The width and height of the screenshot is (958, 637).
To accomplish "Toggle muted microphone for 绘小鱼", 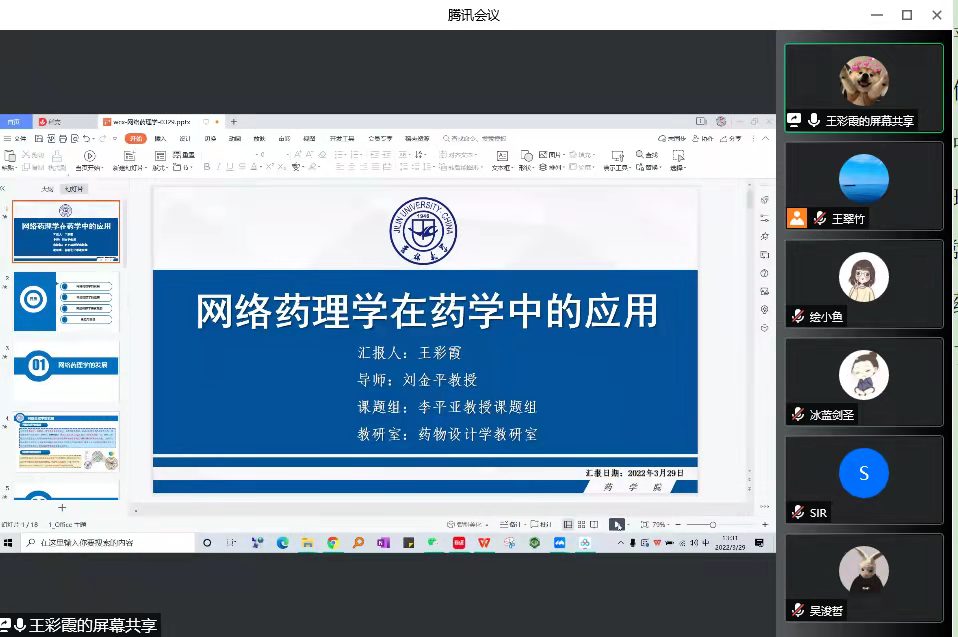I will coord(798,317).
